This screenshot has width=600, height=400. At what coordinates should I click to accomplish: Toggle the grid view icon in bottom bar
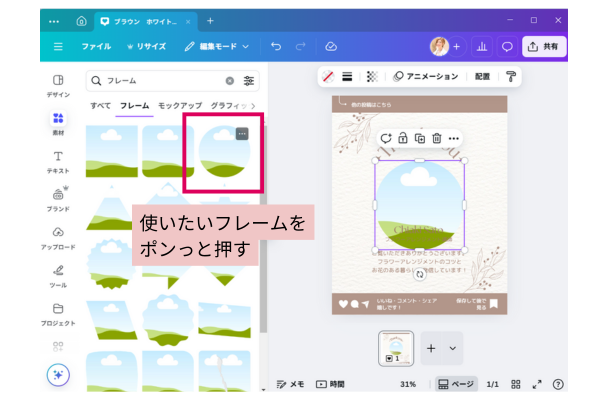pyautogui.click(x=516, y=384)
